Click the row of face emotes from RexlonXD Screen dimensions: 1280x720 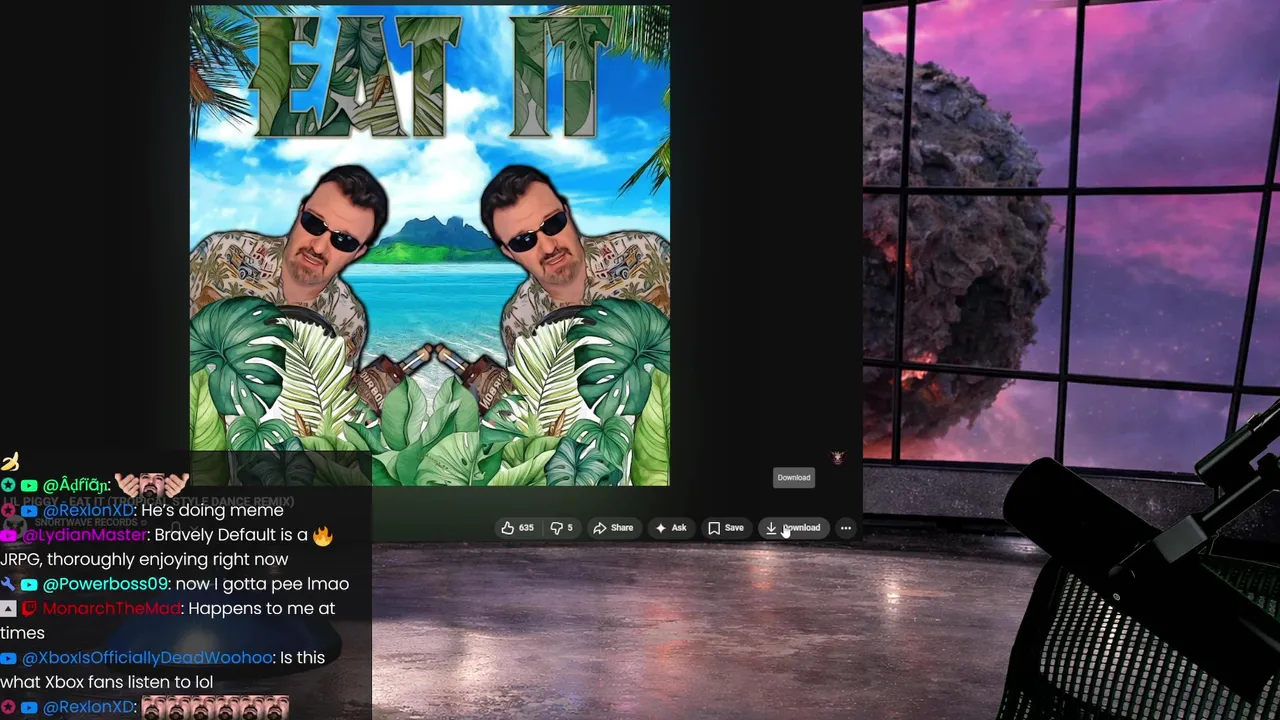[215, 707]
